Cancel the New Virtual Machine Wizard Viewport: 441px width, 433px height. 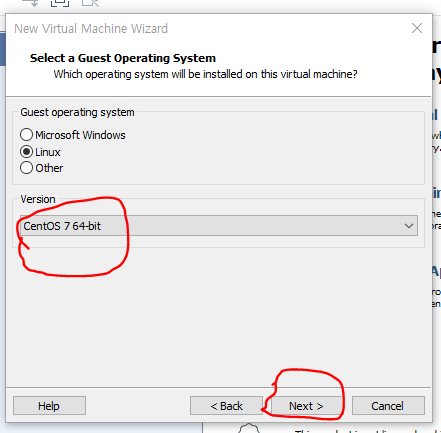tap(388, 406)
